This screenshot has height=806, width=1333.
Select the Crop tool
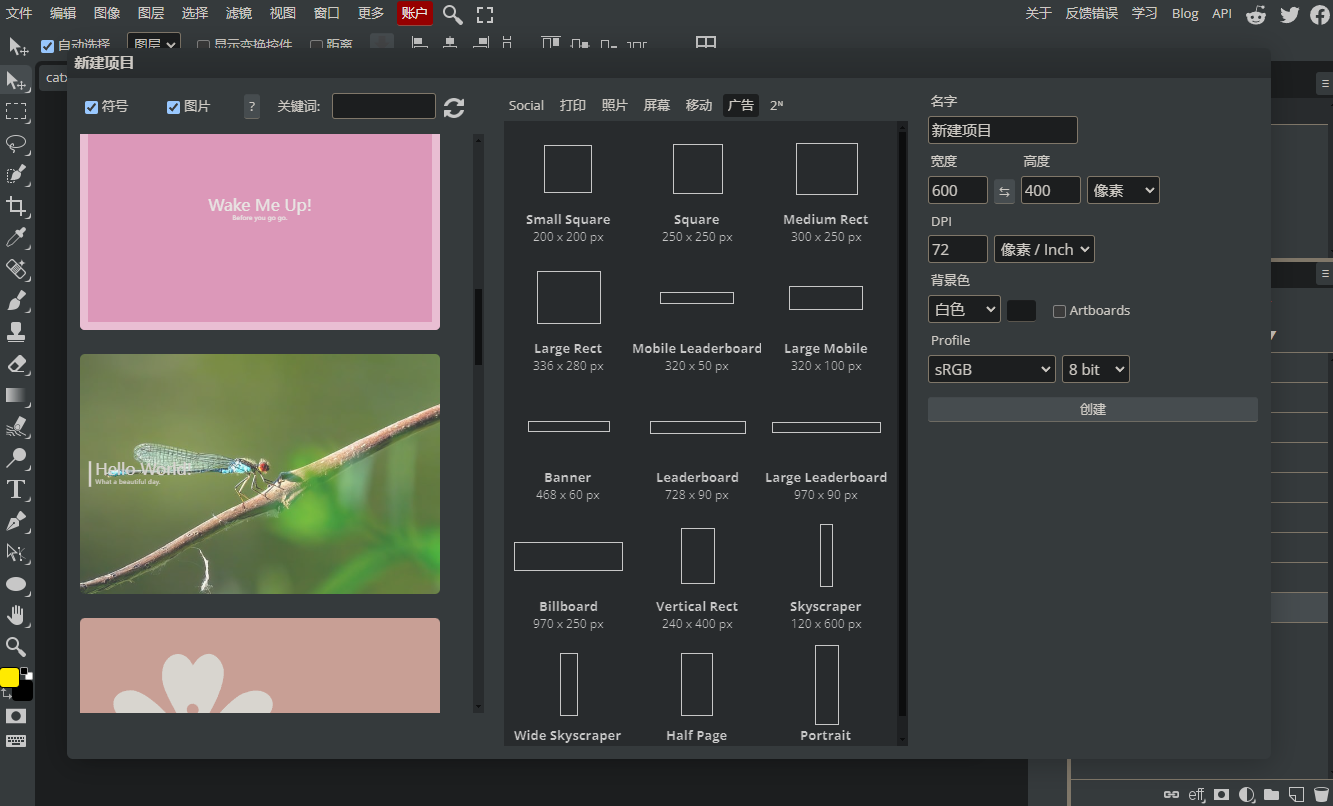point(16,206)
